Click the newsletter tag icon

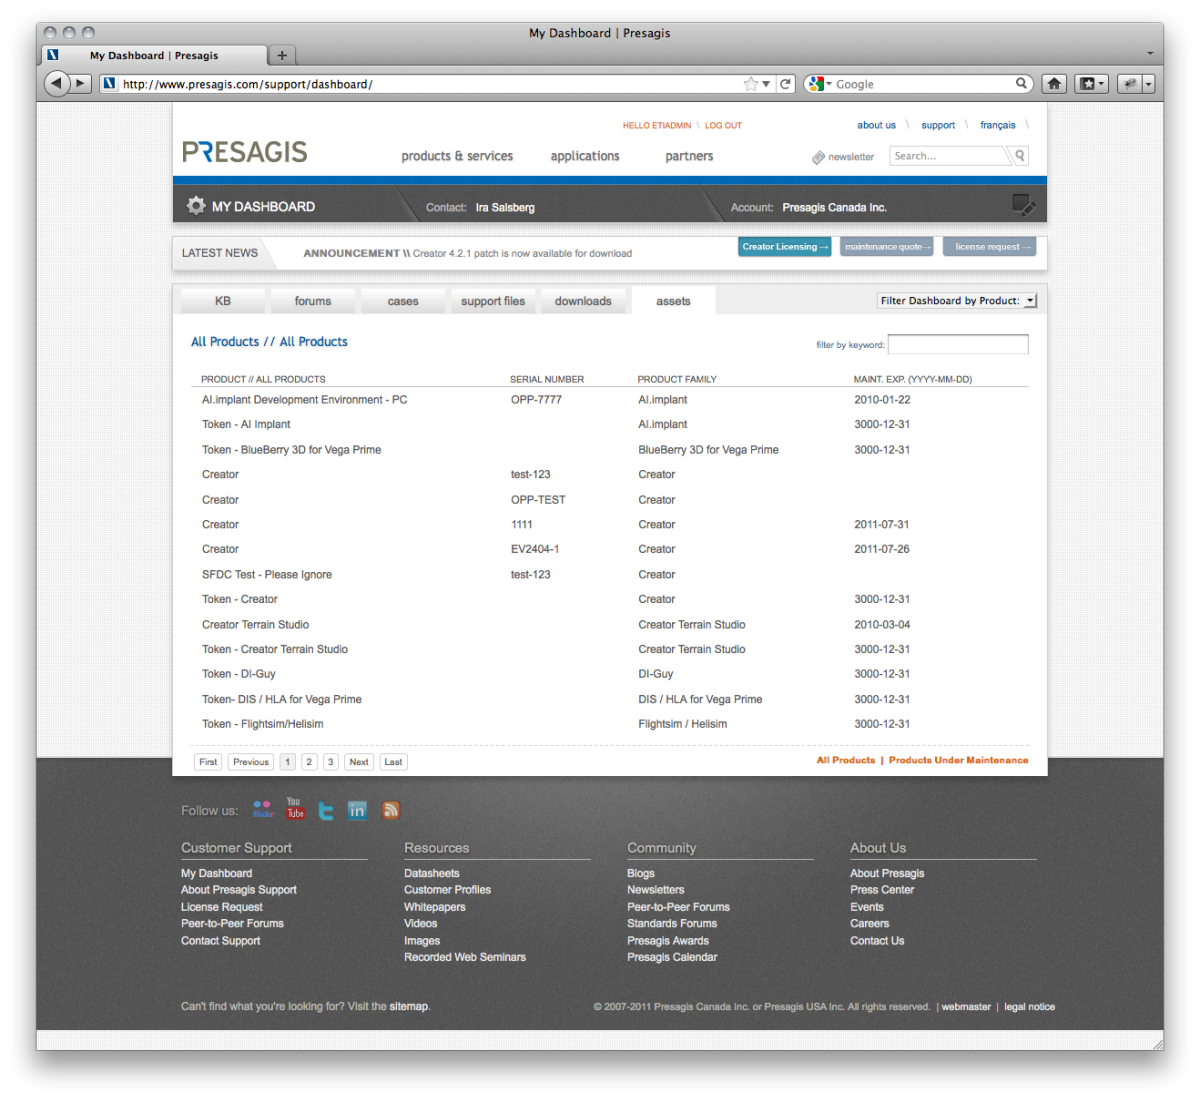[x=818, y=157]
